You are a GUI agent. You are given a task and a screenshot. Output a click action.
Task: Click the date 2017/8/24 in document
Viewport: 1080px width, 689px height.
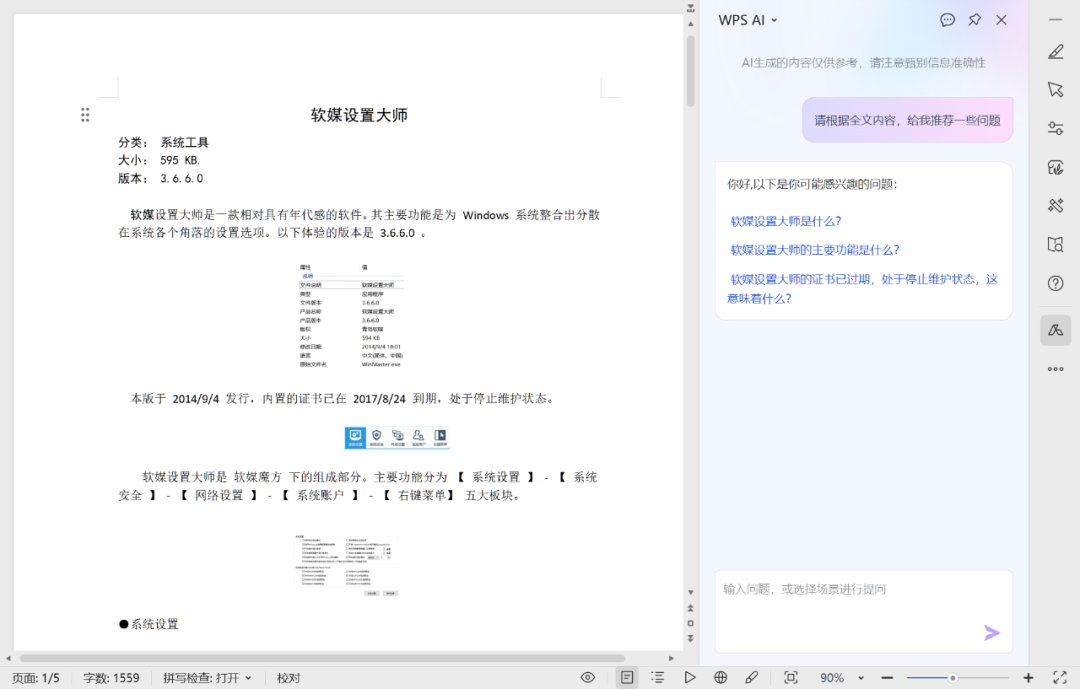click(x=379, y=399)
